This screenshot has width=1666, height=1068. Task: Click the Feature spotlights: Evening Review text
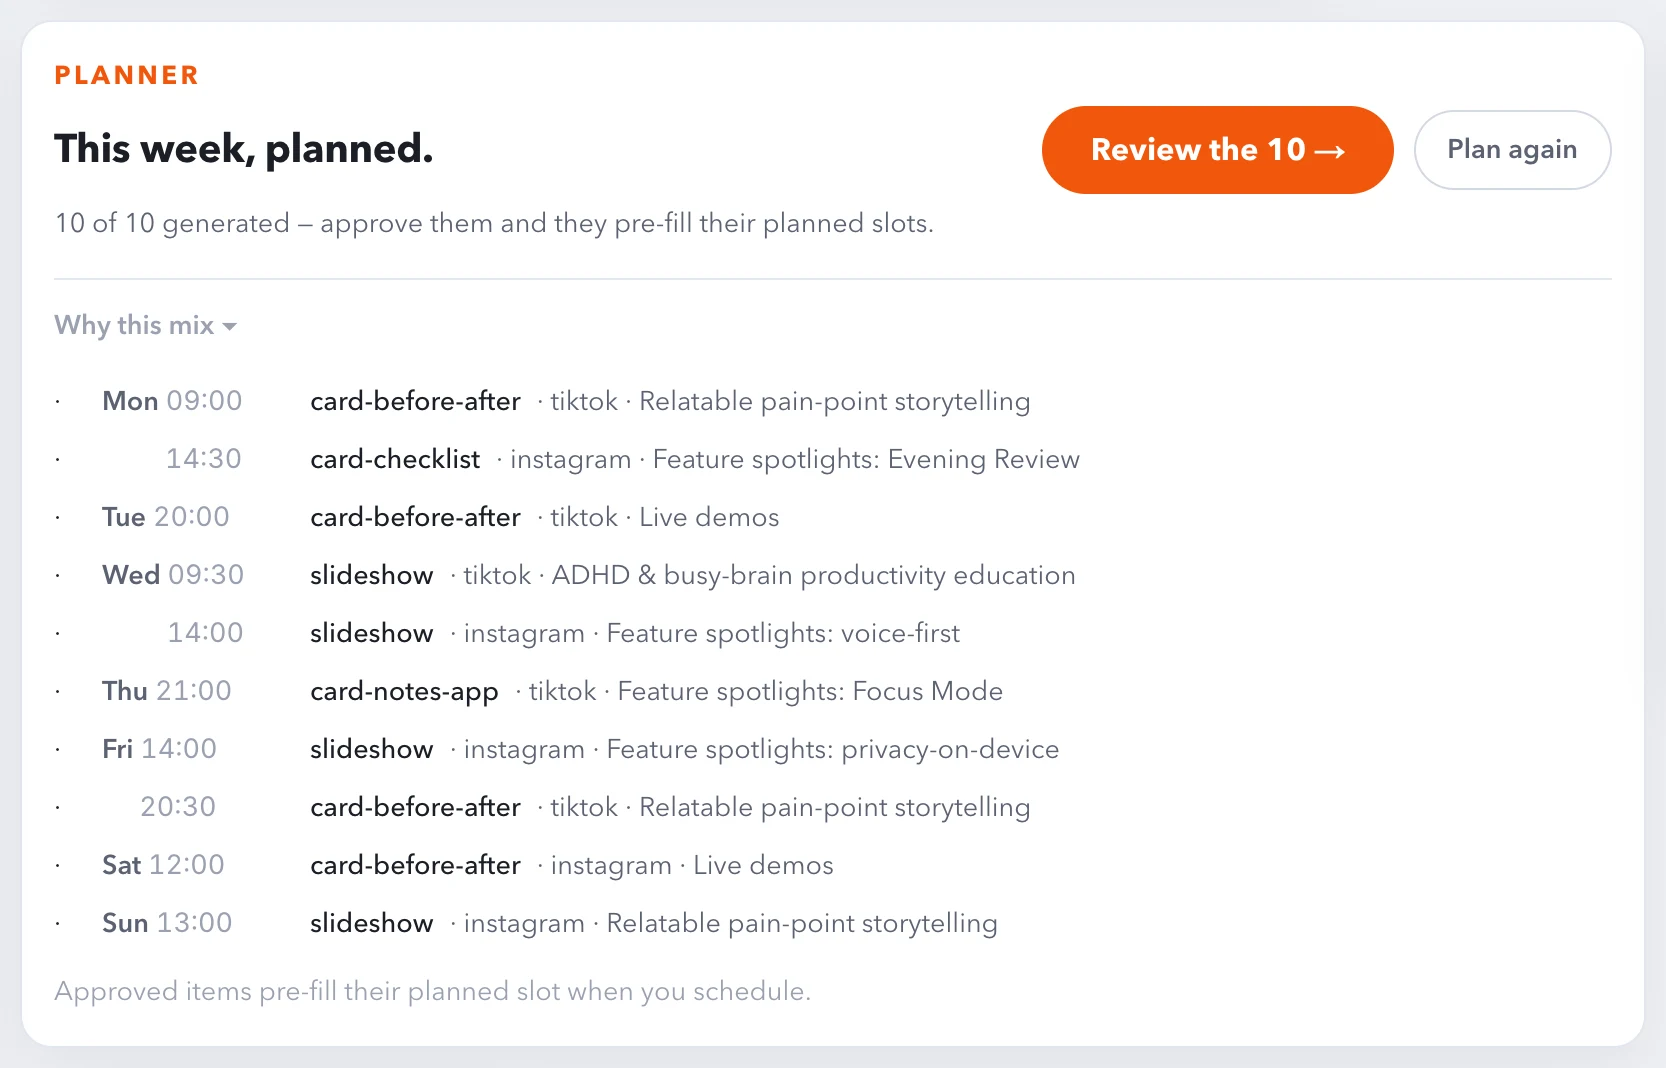click(x=866, y=459)
